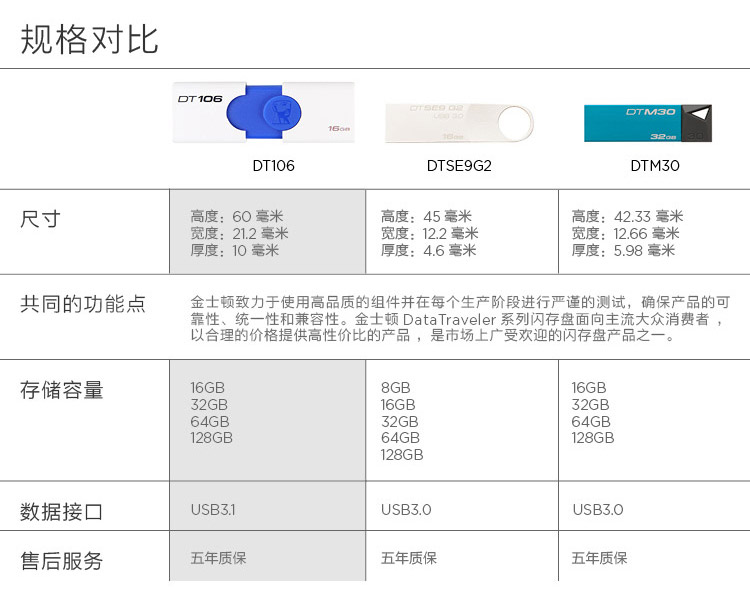Click the DT106 blue flash drive image
Screen dimensions: 750x613
[x=264, y=112]
